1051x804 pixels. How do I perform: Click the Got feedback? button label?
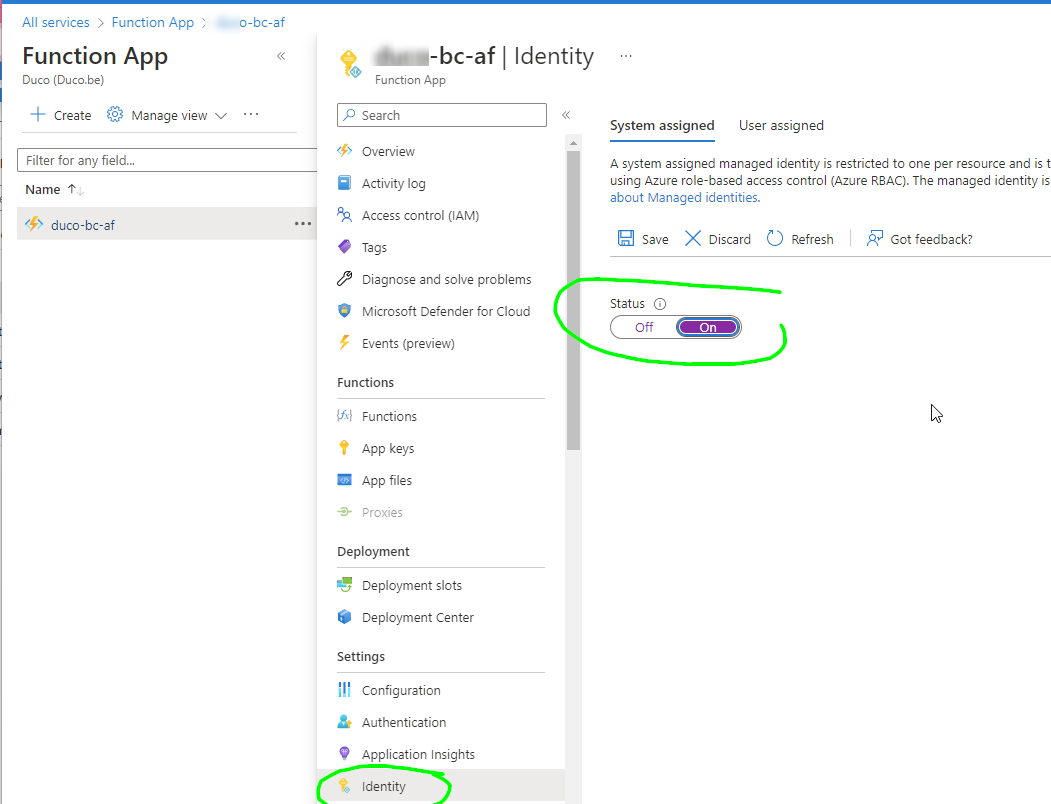click(932, 239)
